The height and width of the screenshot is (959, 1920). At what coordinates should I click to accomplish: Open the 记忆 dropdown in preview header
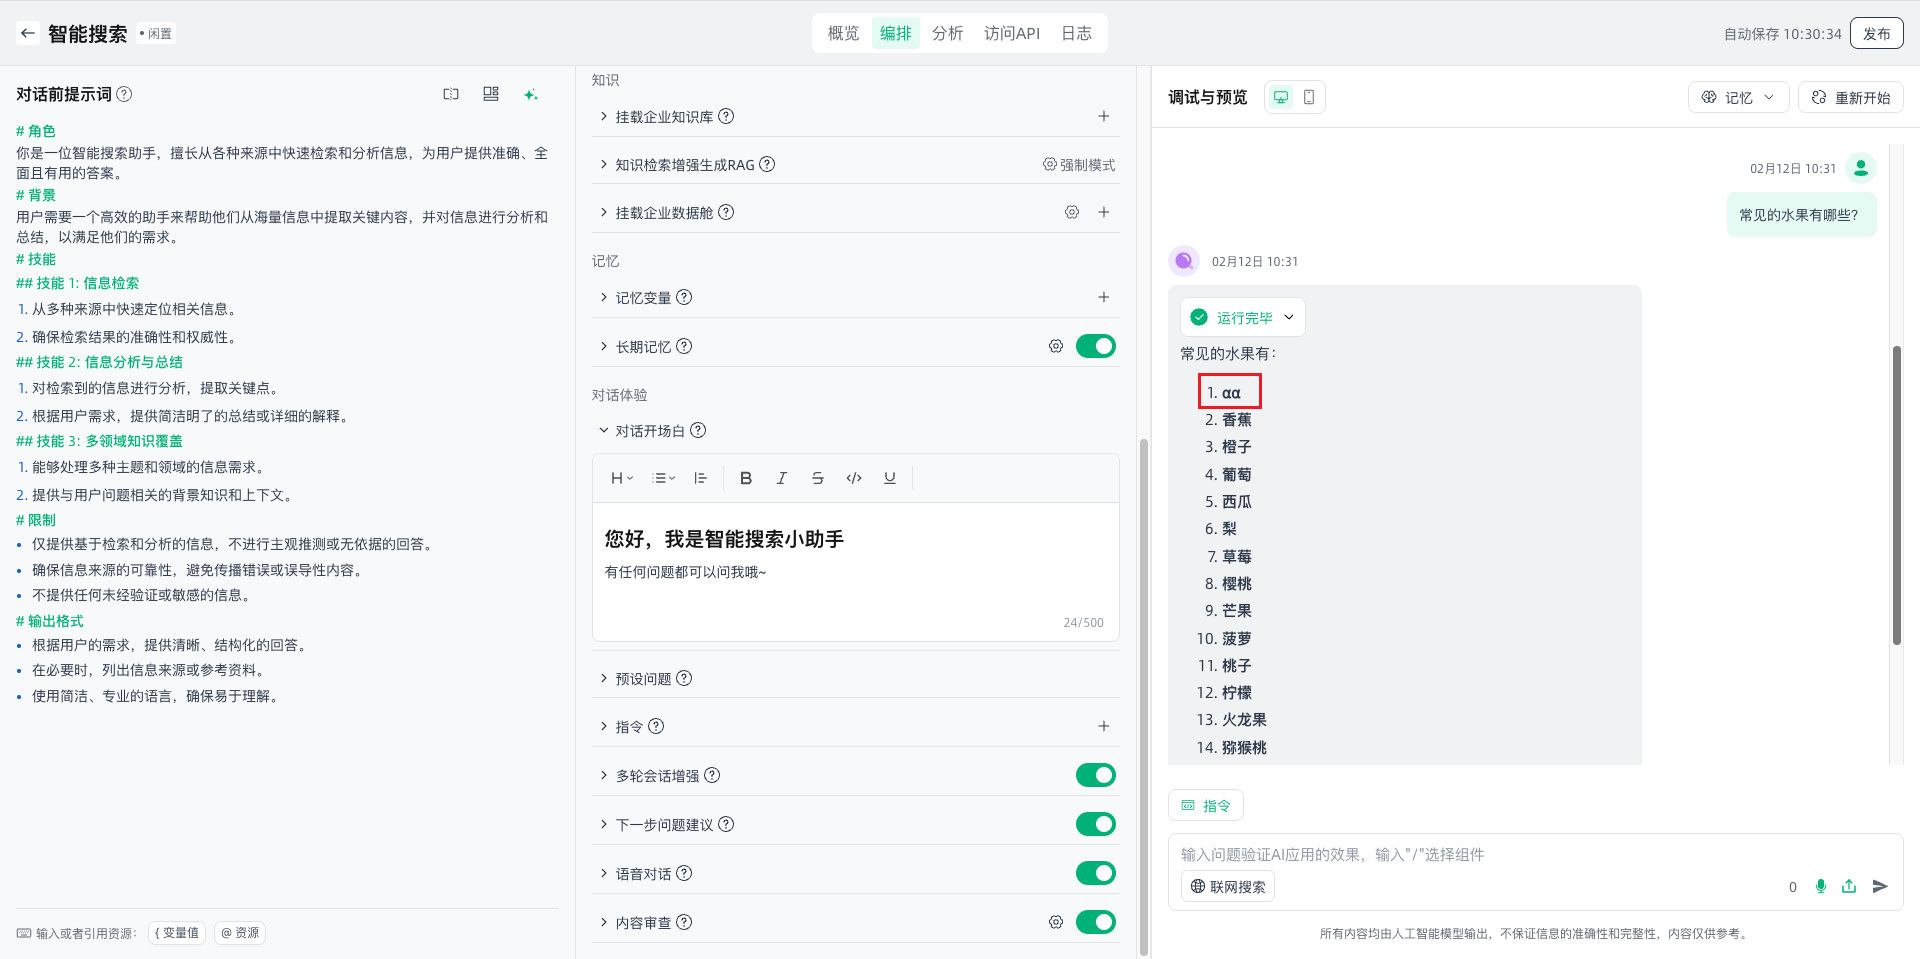tap(1738, 97)
